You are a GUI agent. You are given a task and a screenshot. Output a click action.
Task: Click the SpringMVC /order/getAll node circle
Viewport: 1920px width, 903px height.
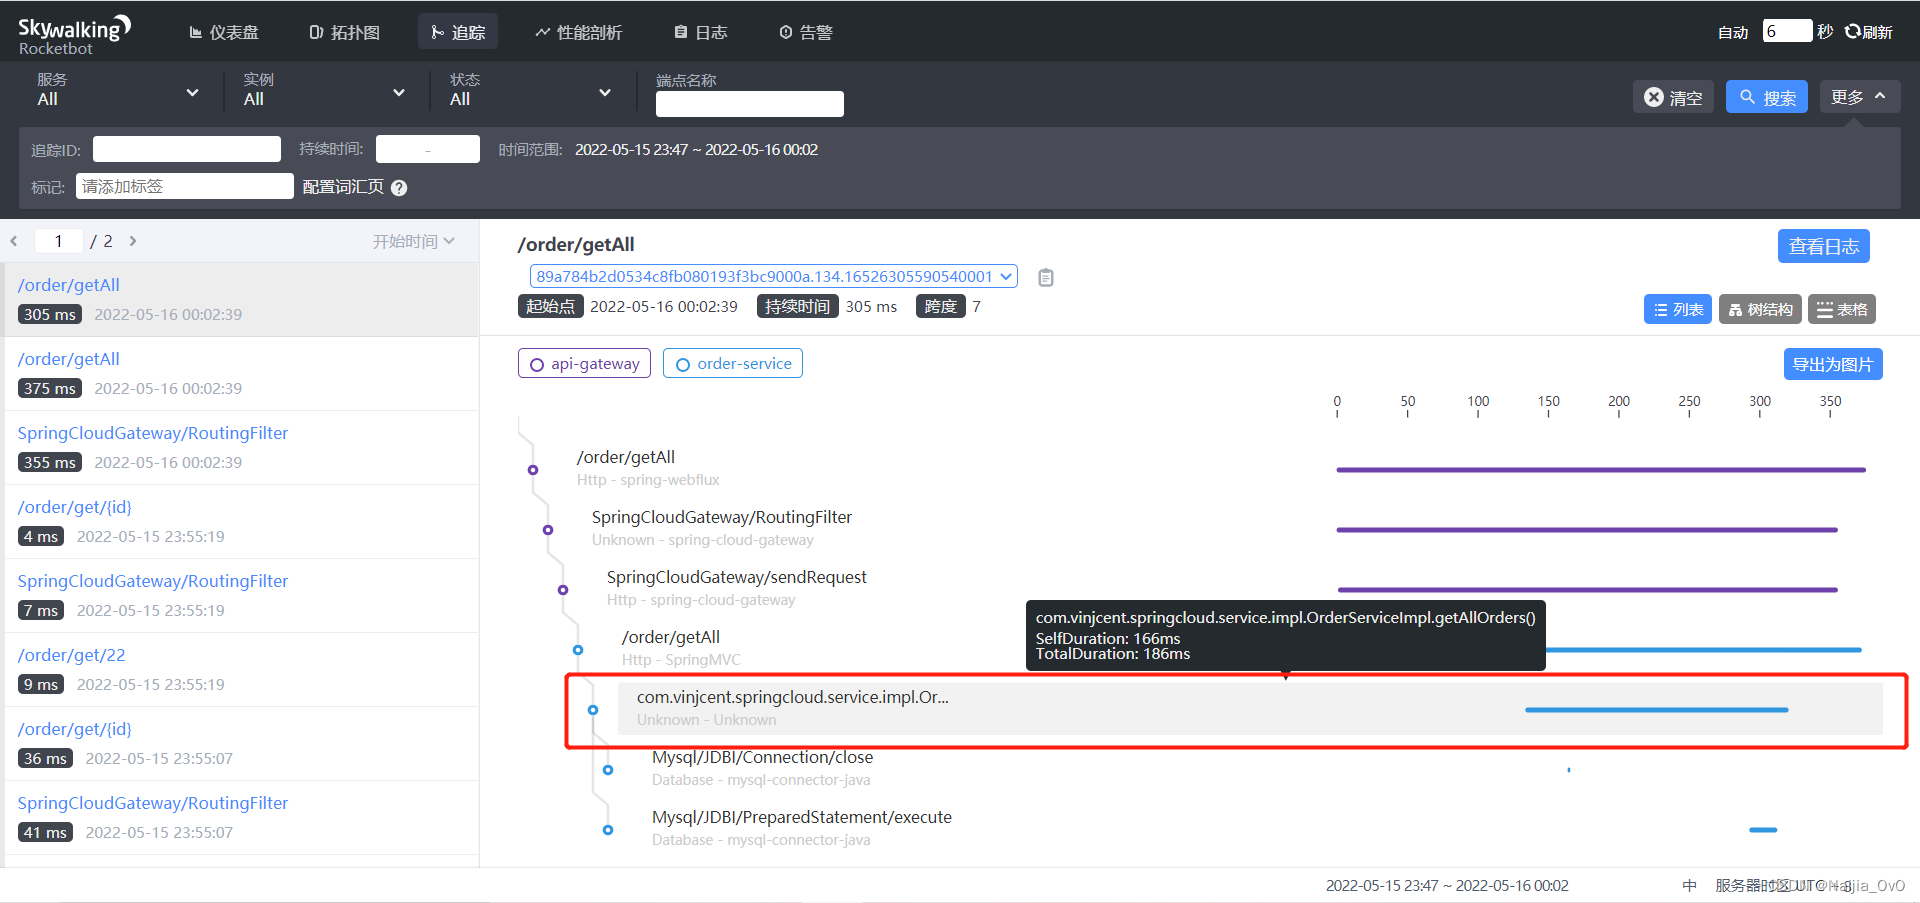click(578, 650)
